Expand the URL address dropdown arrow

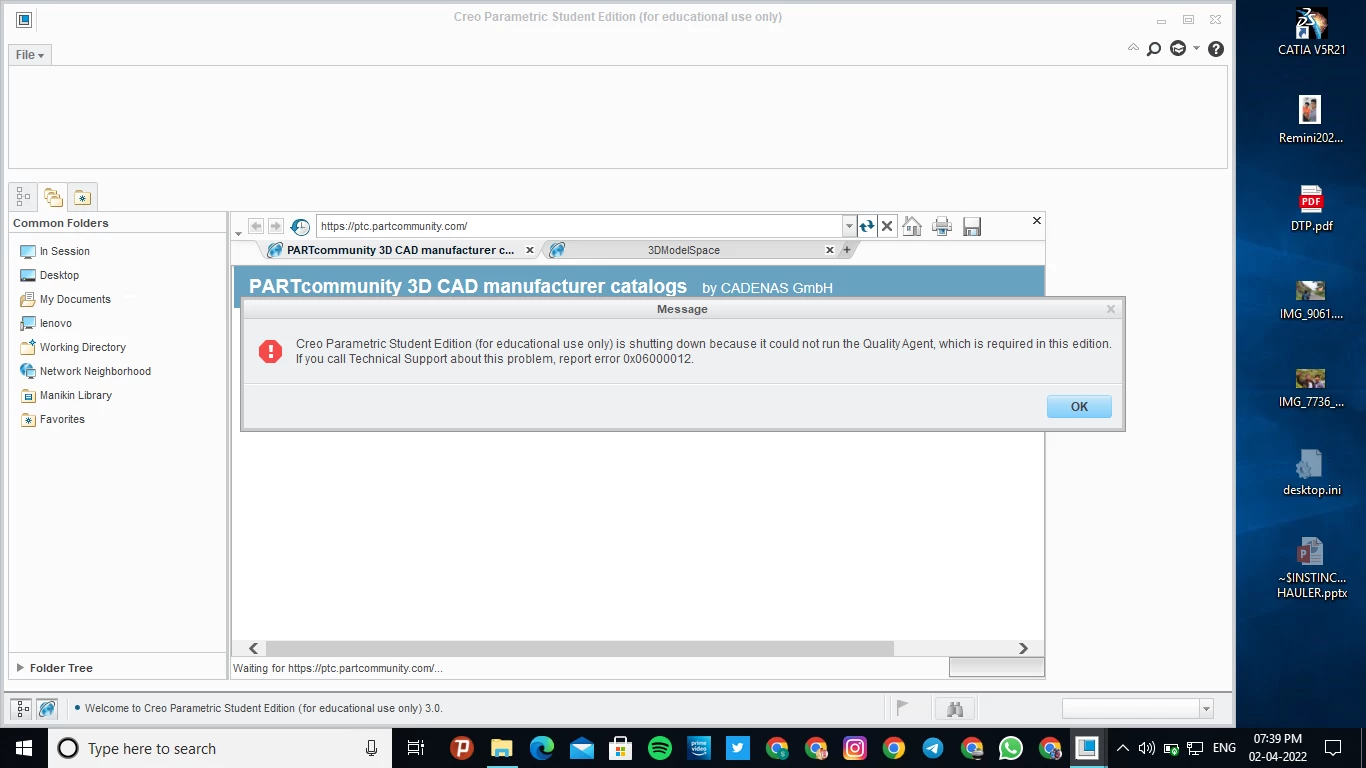pyautogui.click(x=849, y=226)
